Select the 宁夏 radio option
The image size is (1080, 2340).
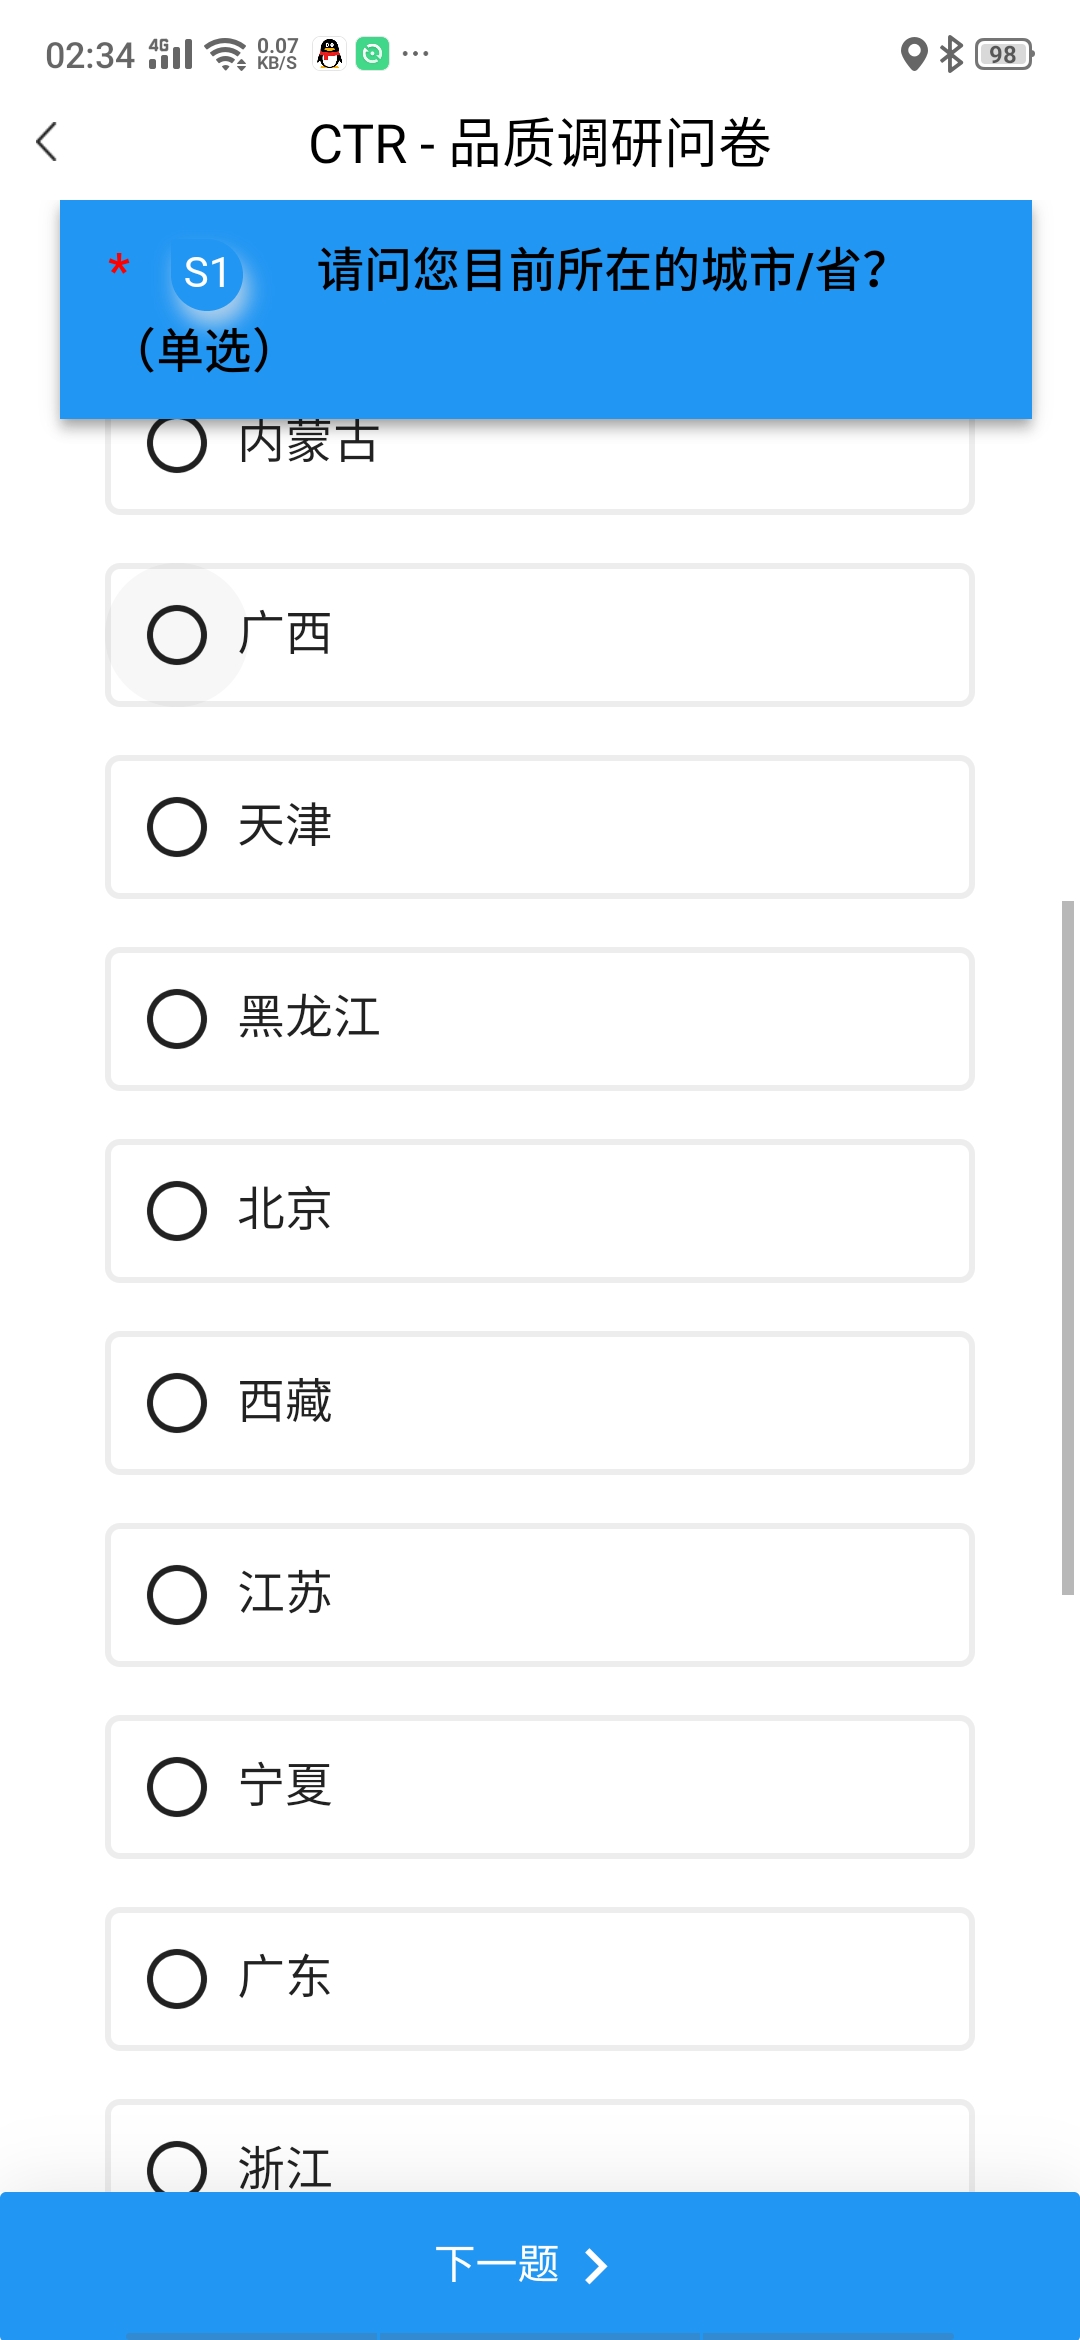pyautogui.click(x=540, y=1787)
